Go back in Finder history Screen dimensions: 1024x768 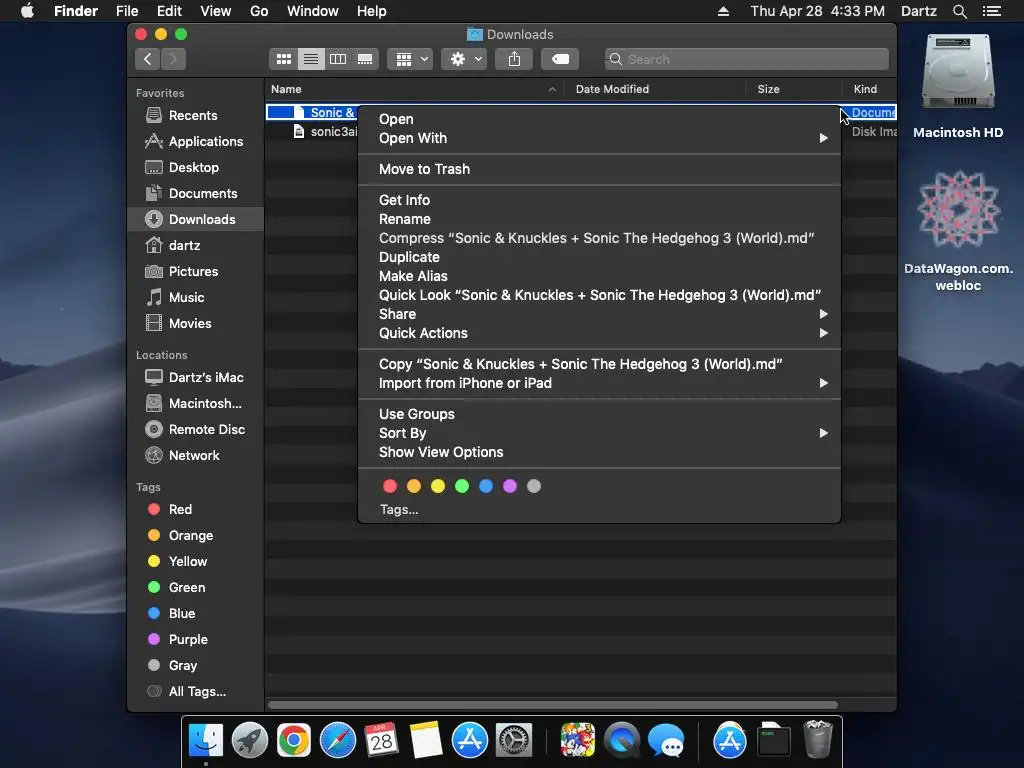point(148,59)
